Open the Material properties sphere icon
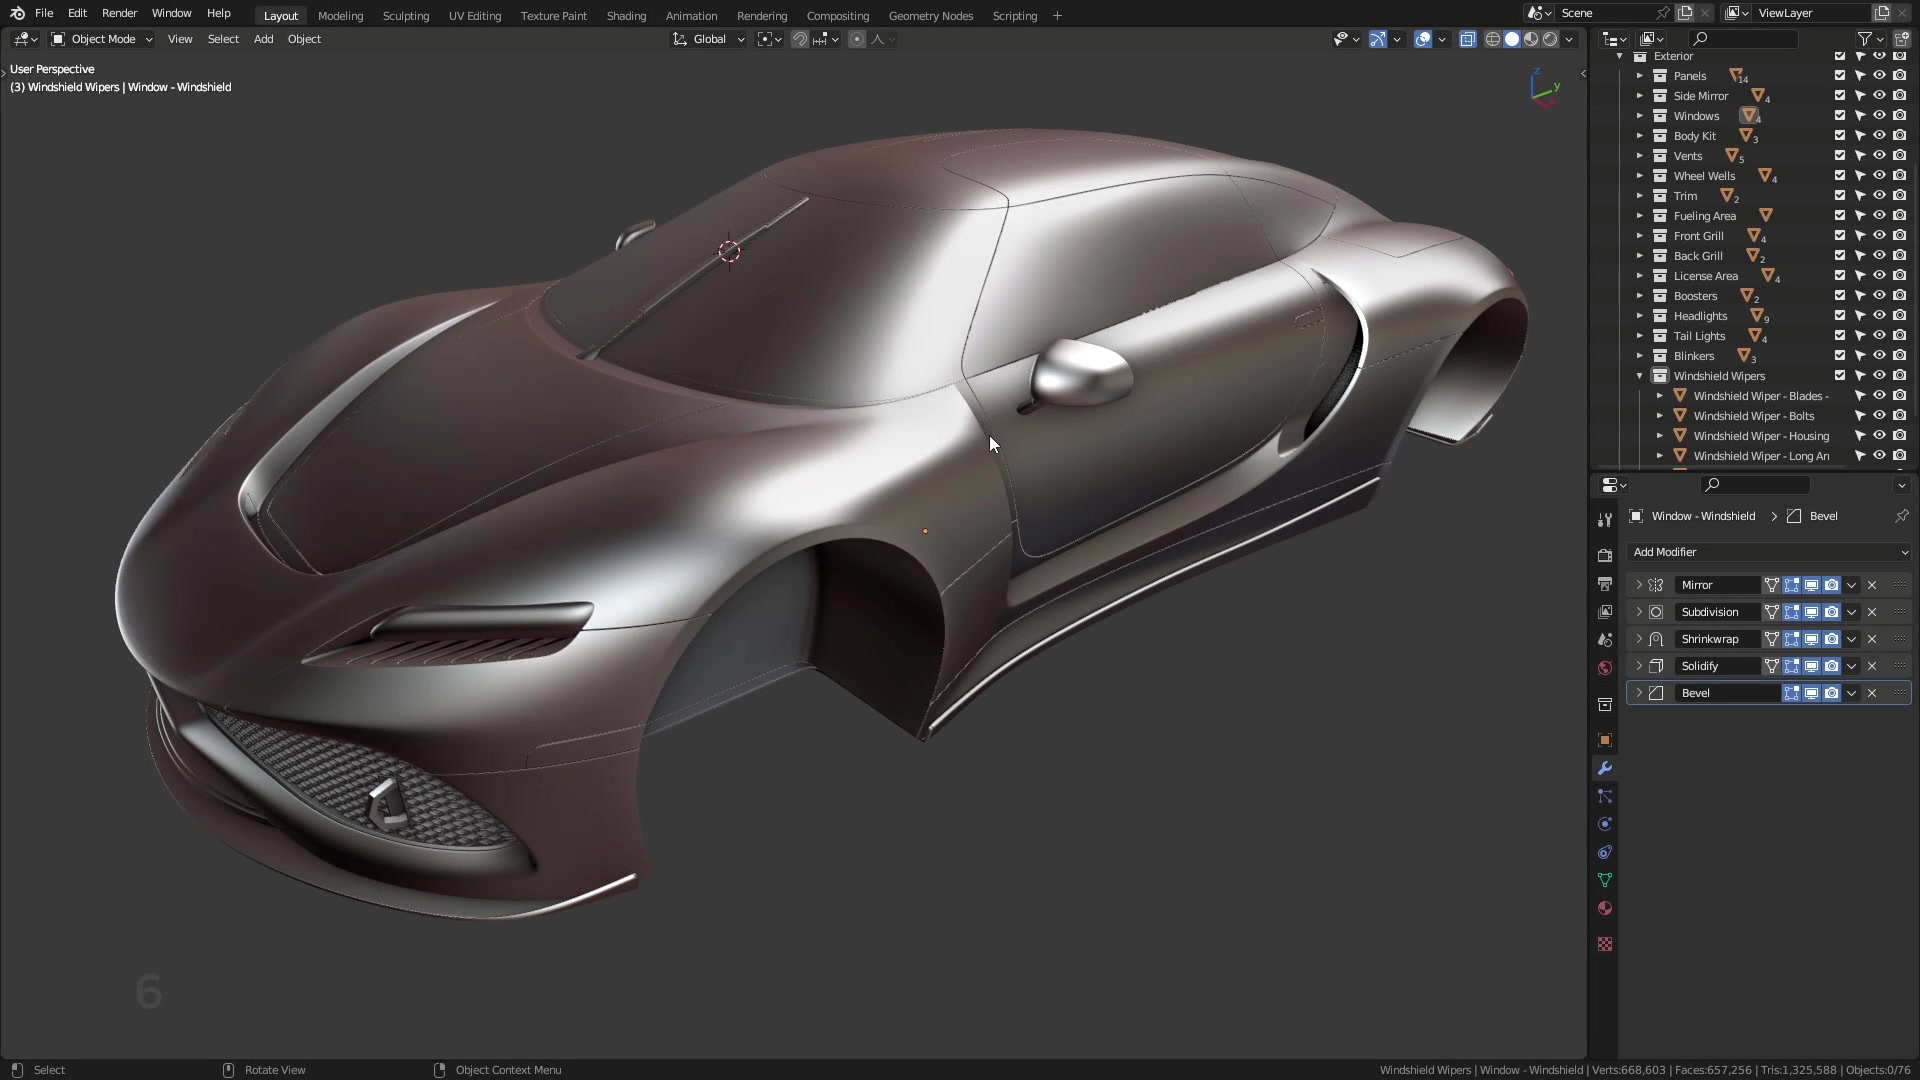 click(x=1605, y=908)
